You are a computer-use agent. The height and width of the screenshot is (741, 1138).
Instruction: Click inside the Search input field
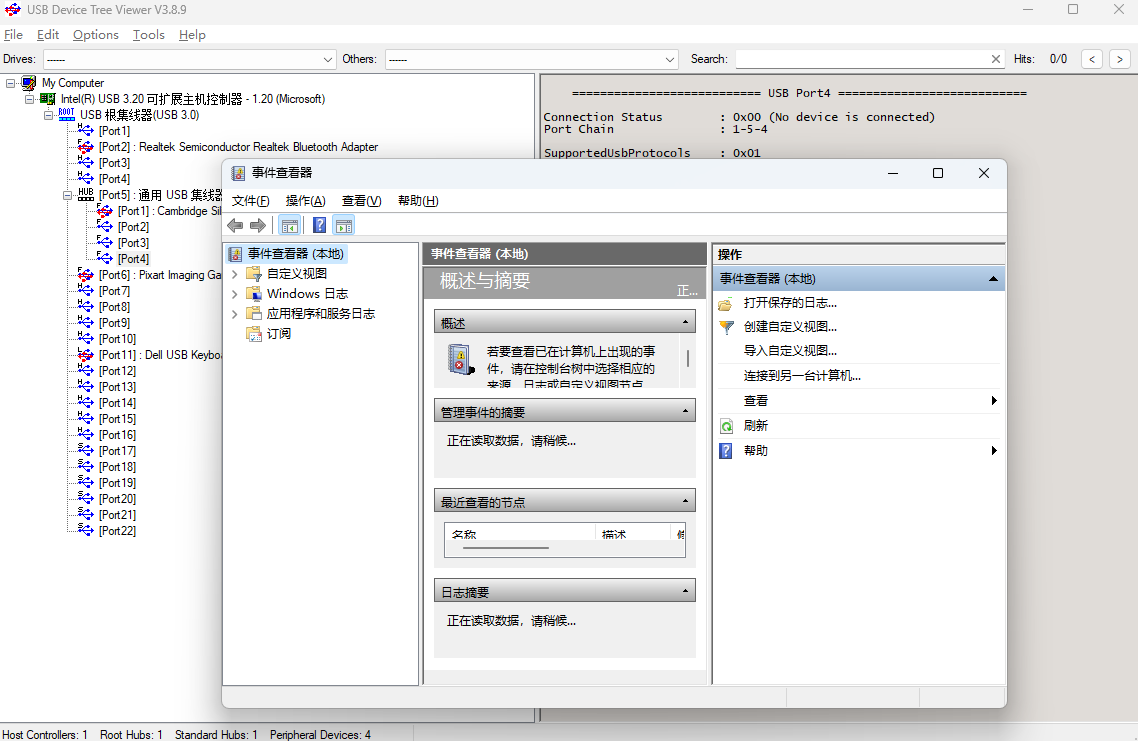[860, 58]
